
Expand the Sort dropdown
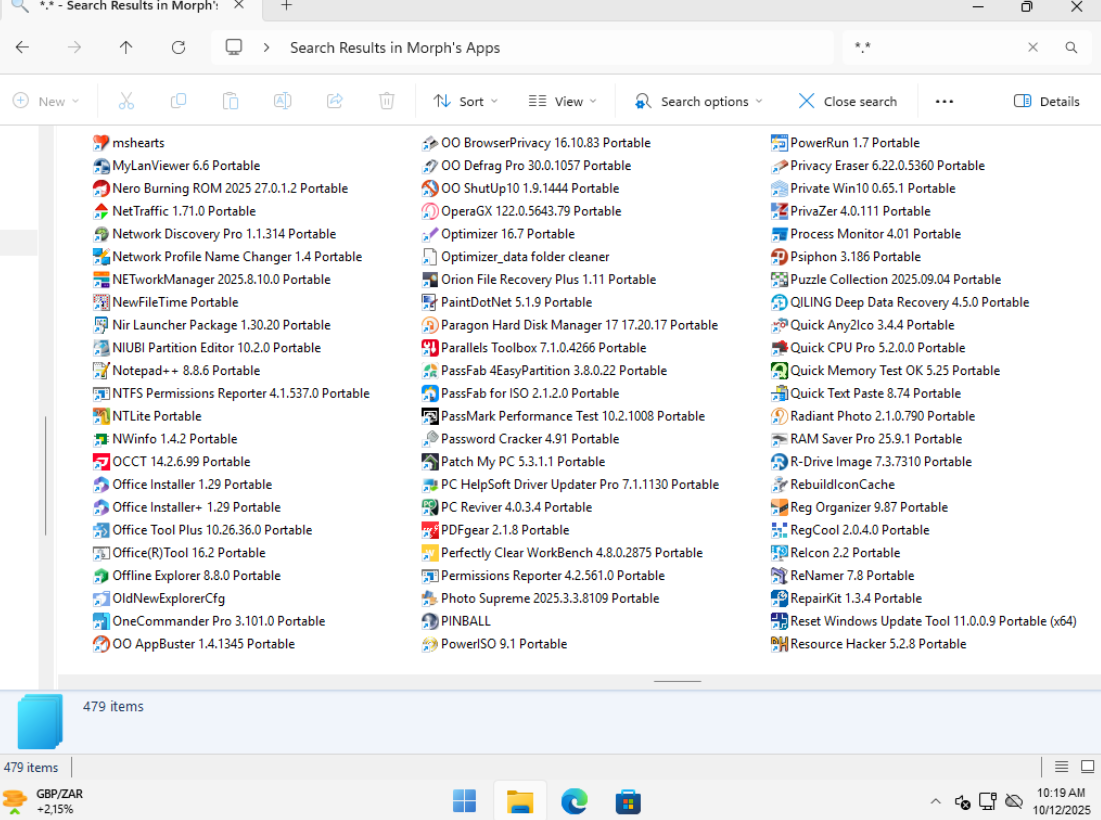point(465,101)
